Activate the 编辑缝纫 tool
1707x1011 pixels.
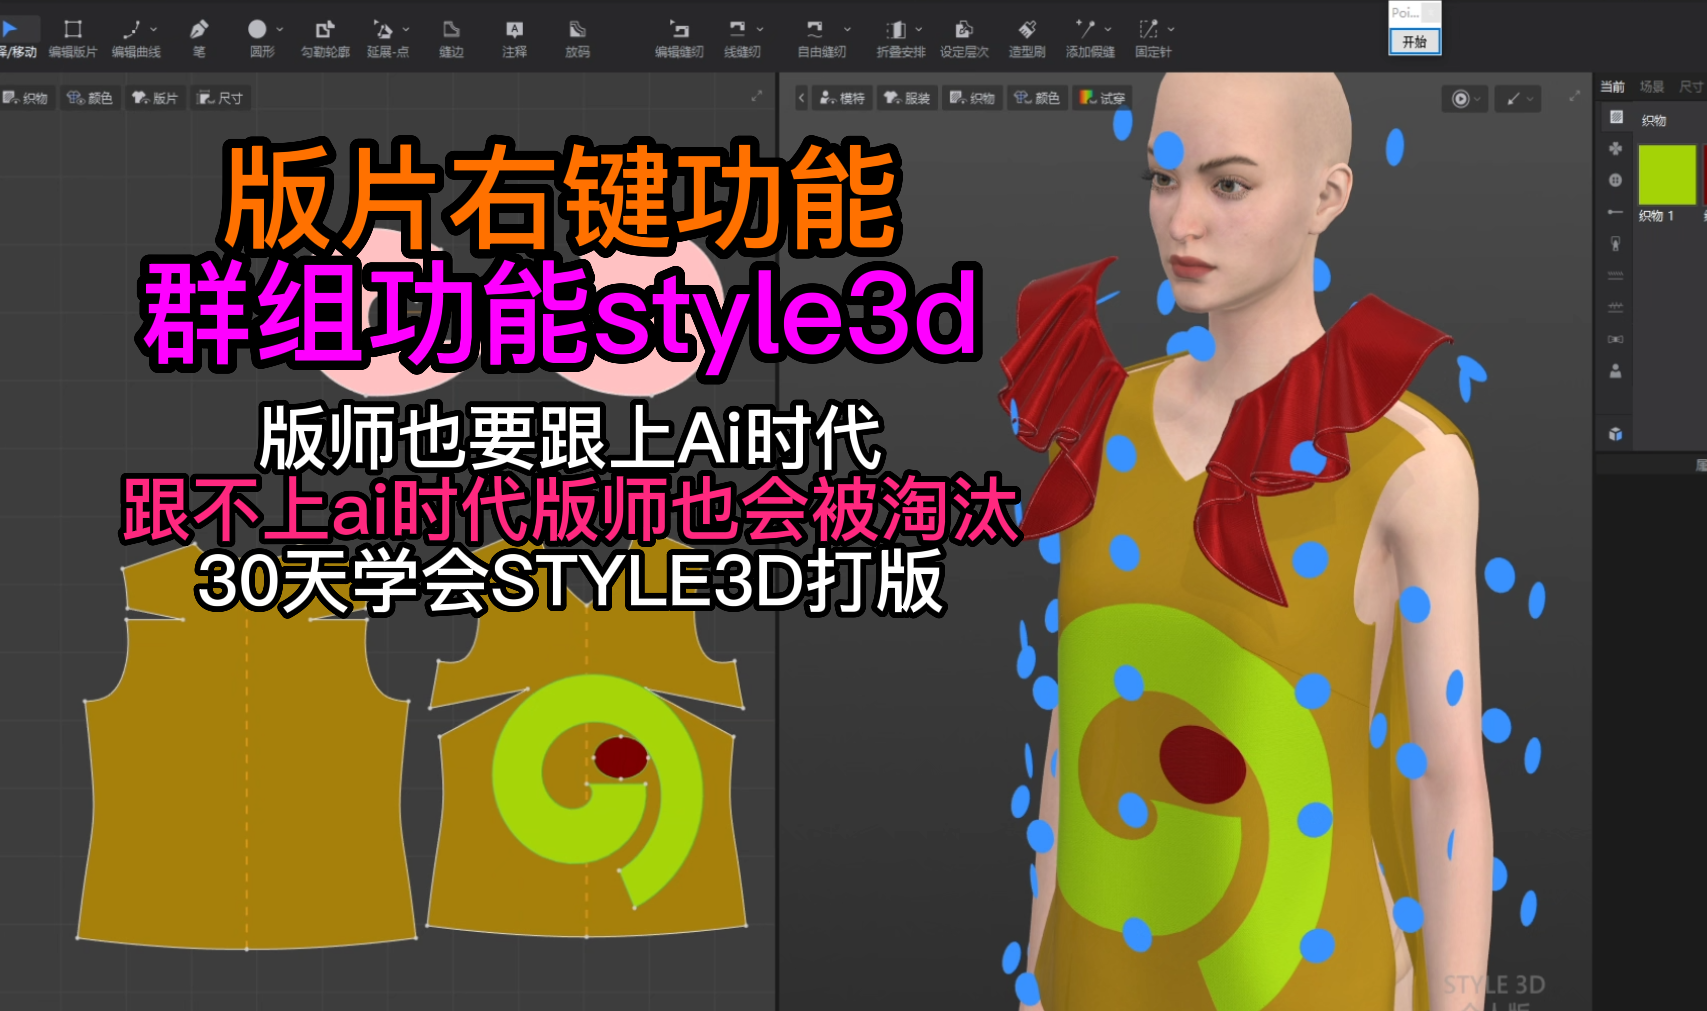click(x=679, y=38)
